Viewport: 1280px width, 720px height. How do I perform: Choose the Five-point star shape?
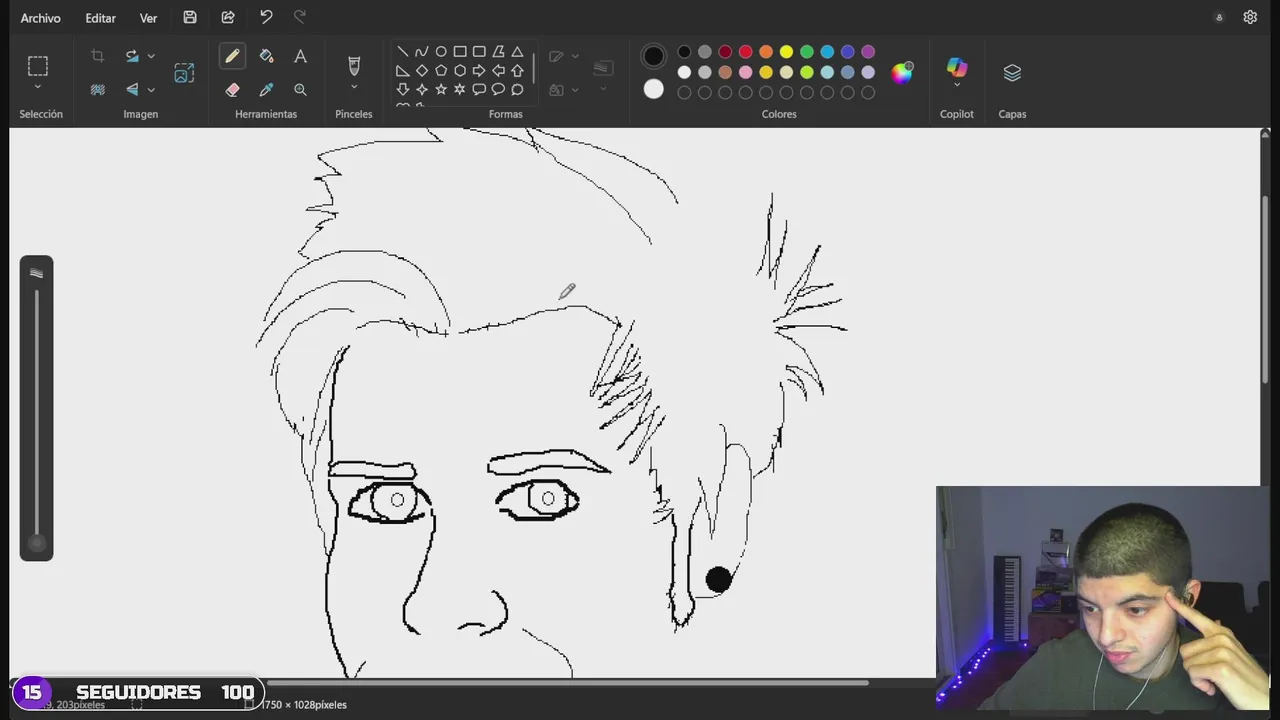pos(440,90)
